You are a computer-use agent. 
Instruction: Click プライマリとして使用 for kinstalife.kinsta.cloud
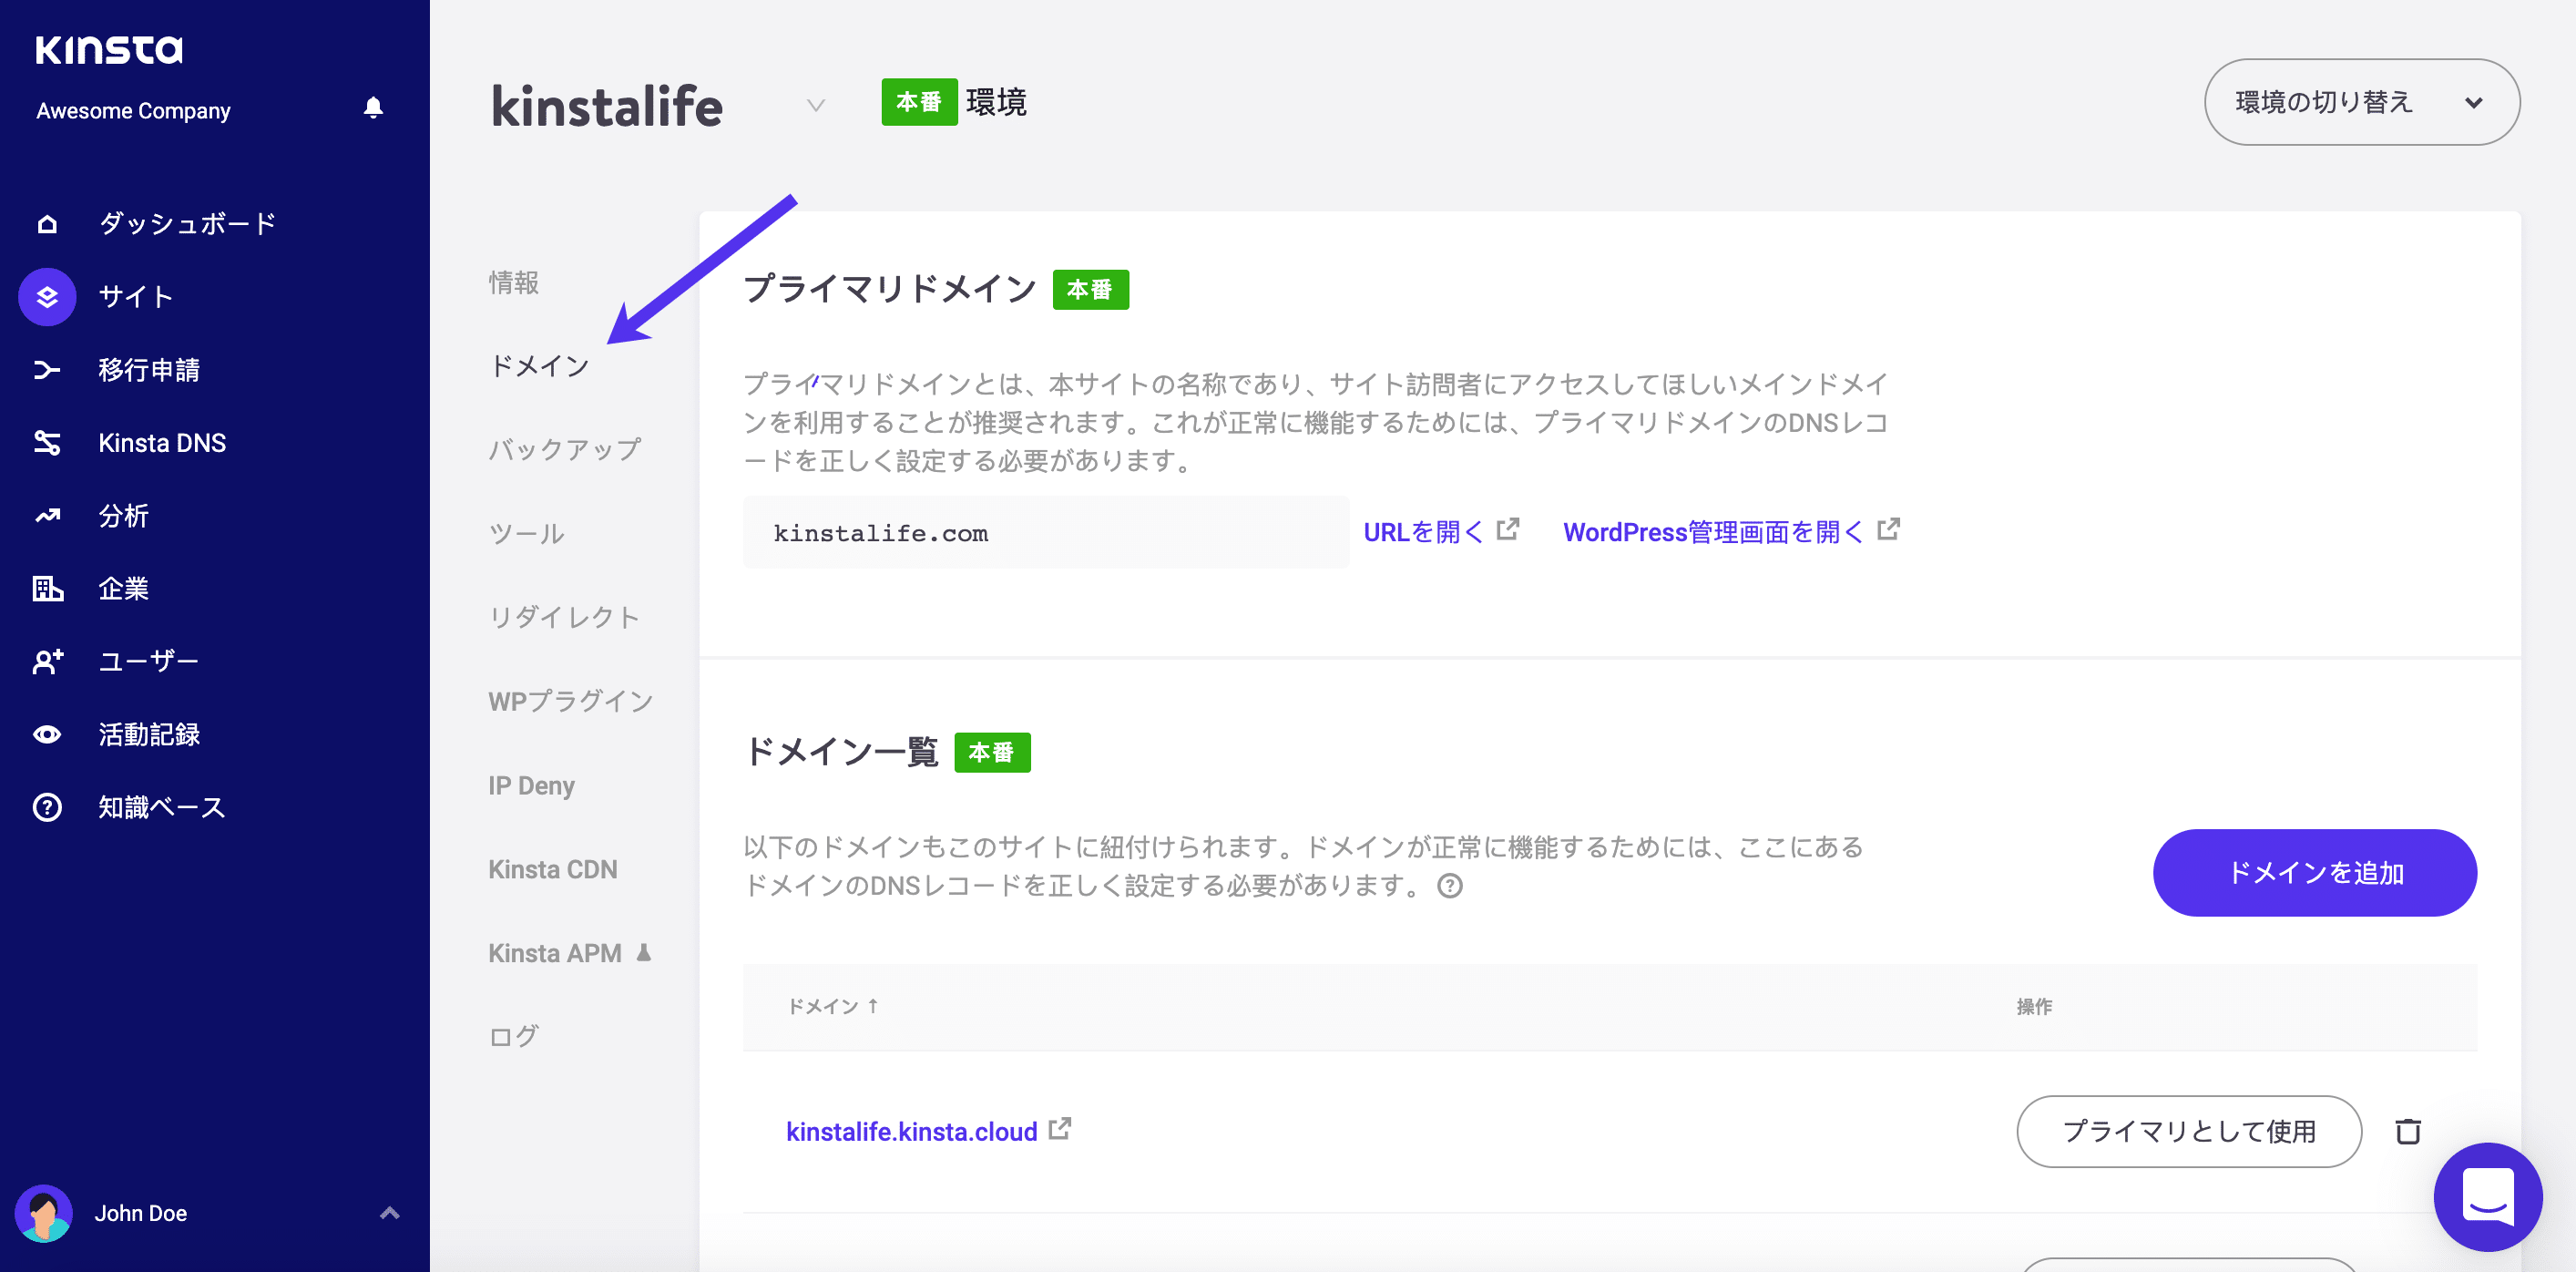pos(2189,1131)
